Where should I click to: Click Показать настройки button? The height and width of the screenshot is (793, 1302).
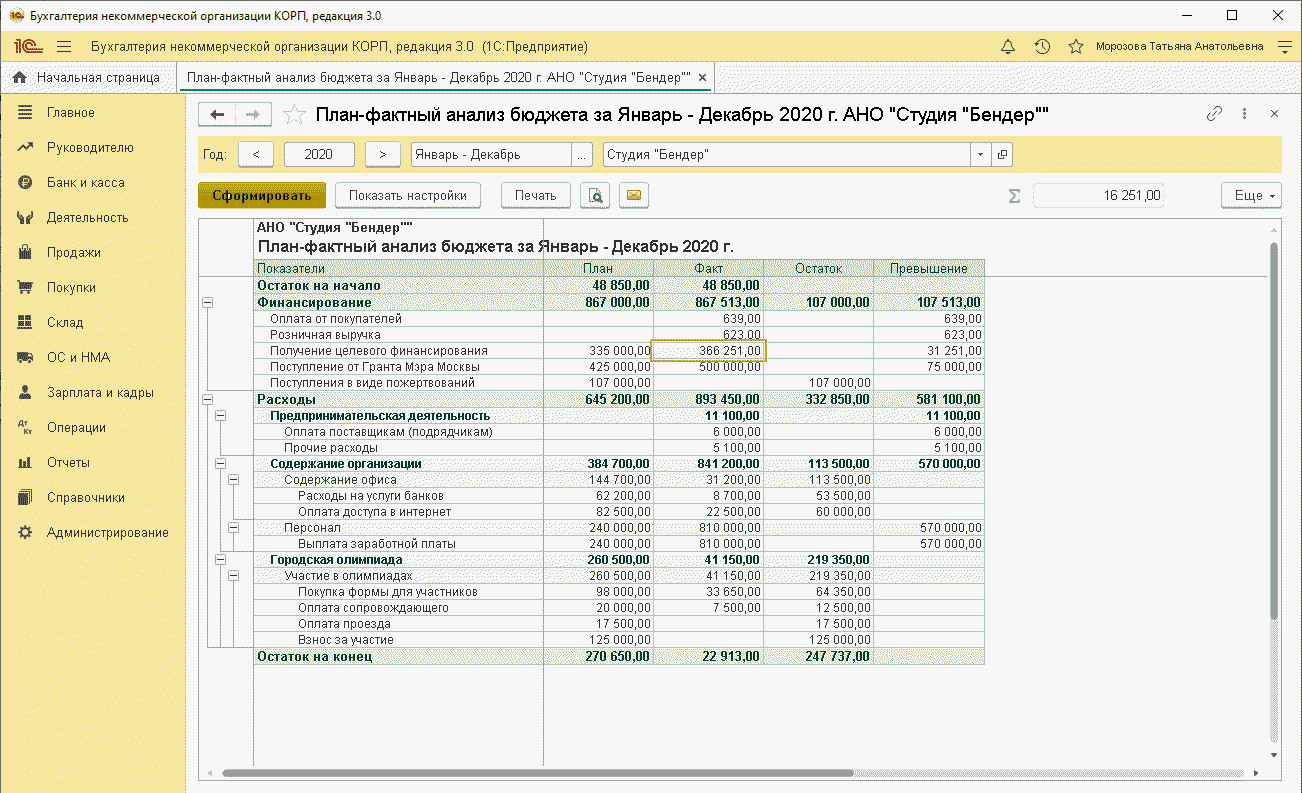tap(408, 196)
